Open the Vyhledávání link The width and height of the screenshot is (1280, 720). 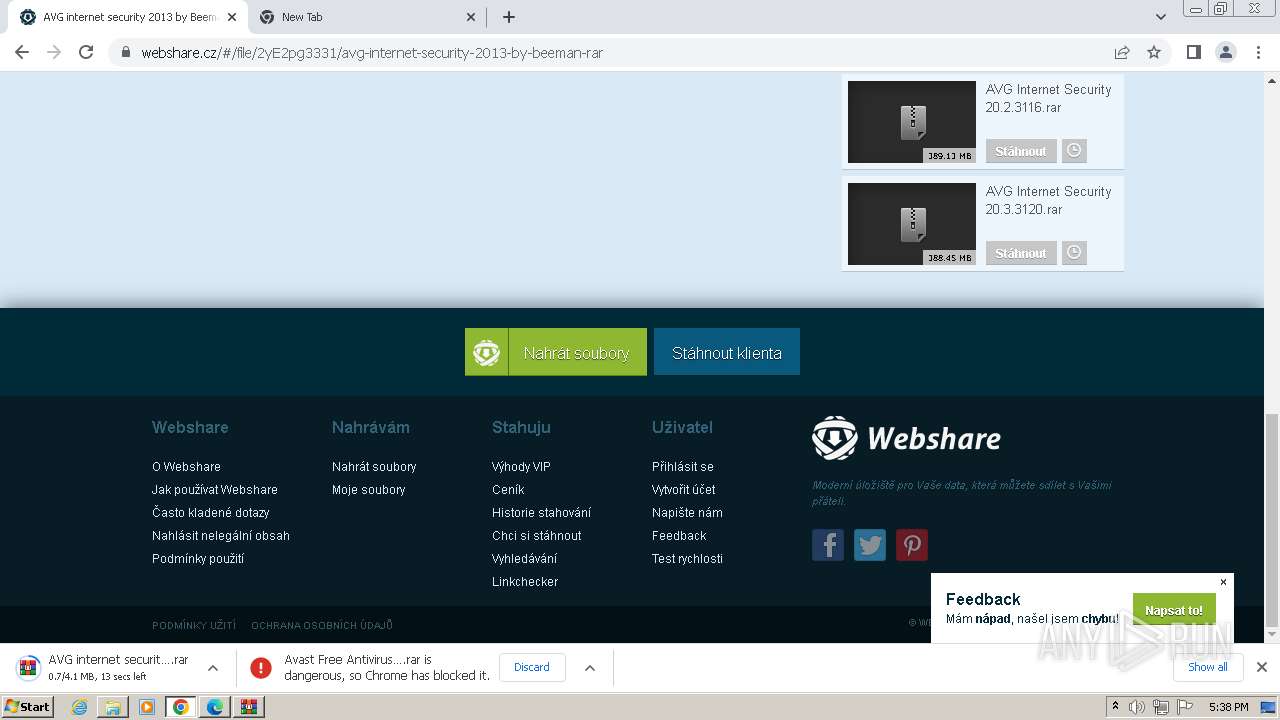pos(524,559)
